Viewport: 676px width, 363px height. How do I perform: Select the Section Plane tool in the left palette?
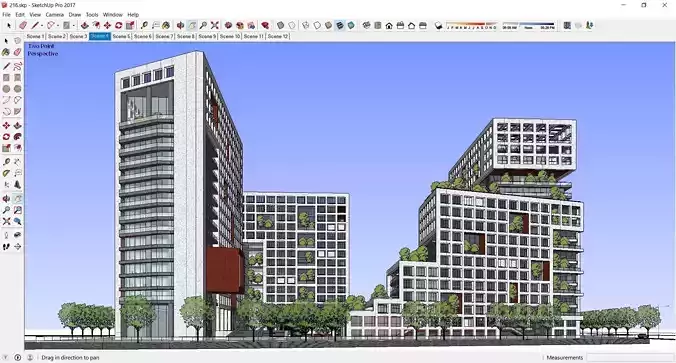pos(17,247)
